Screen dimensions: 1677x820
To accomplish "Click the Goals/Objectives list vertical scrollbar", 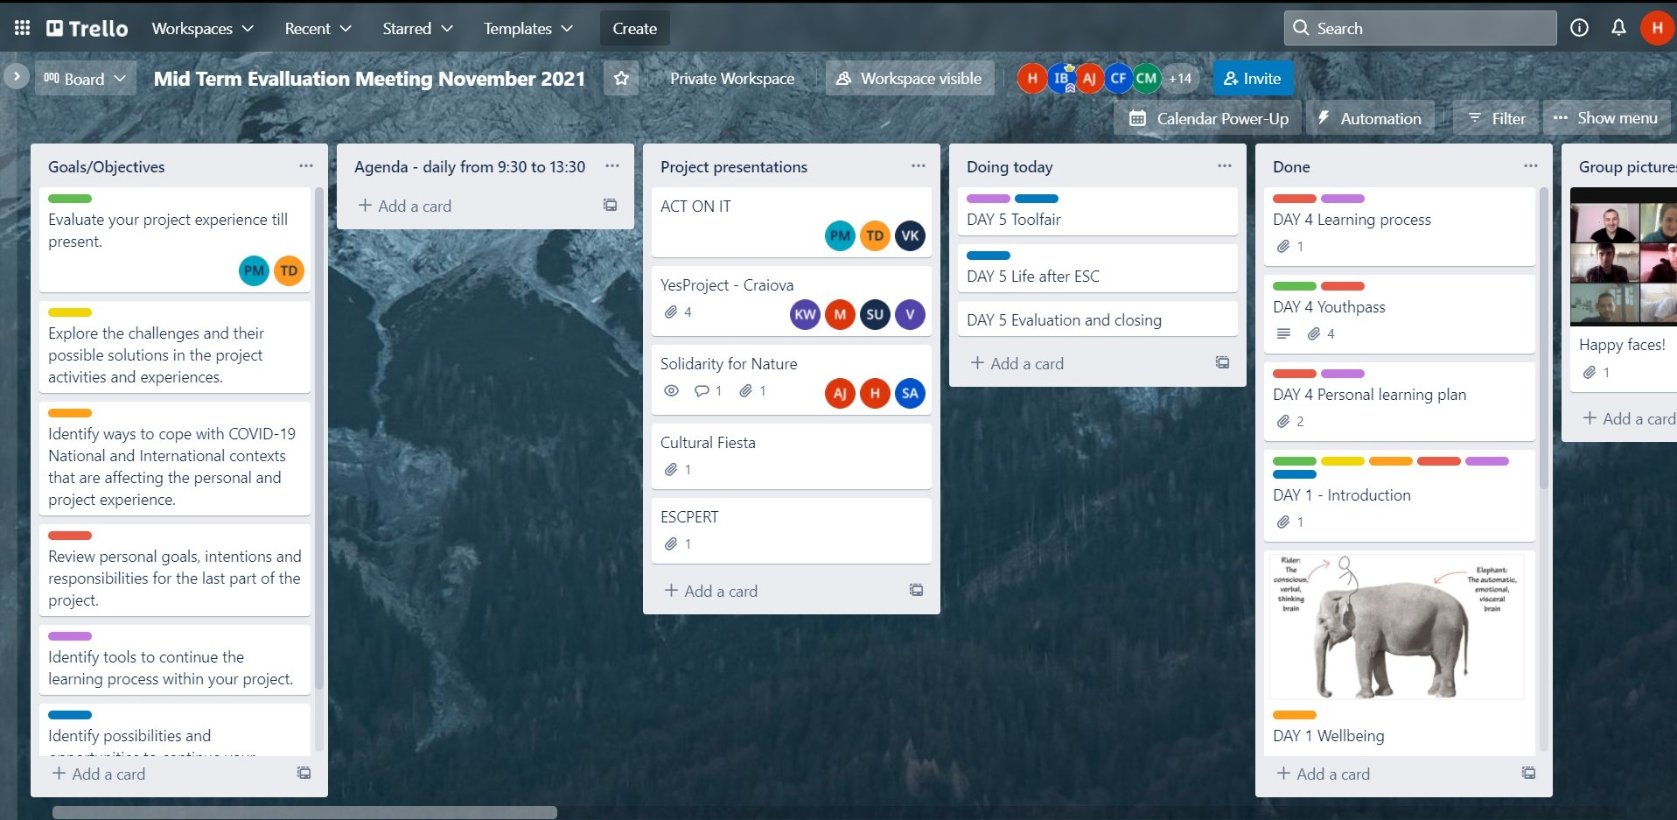I will coord(319,437).
